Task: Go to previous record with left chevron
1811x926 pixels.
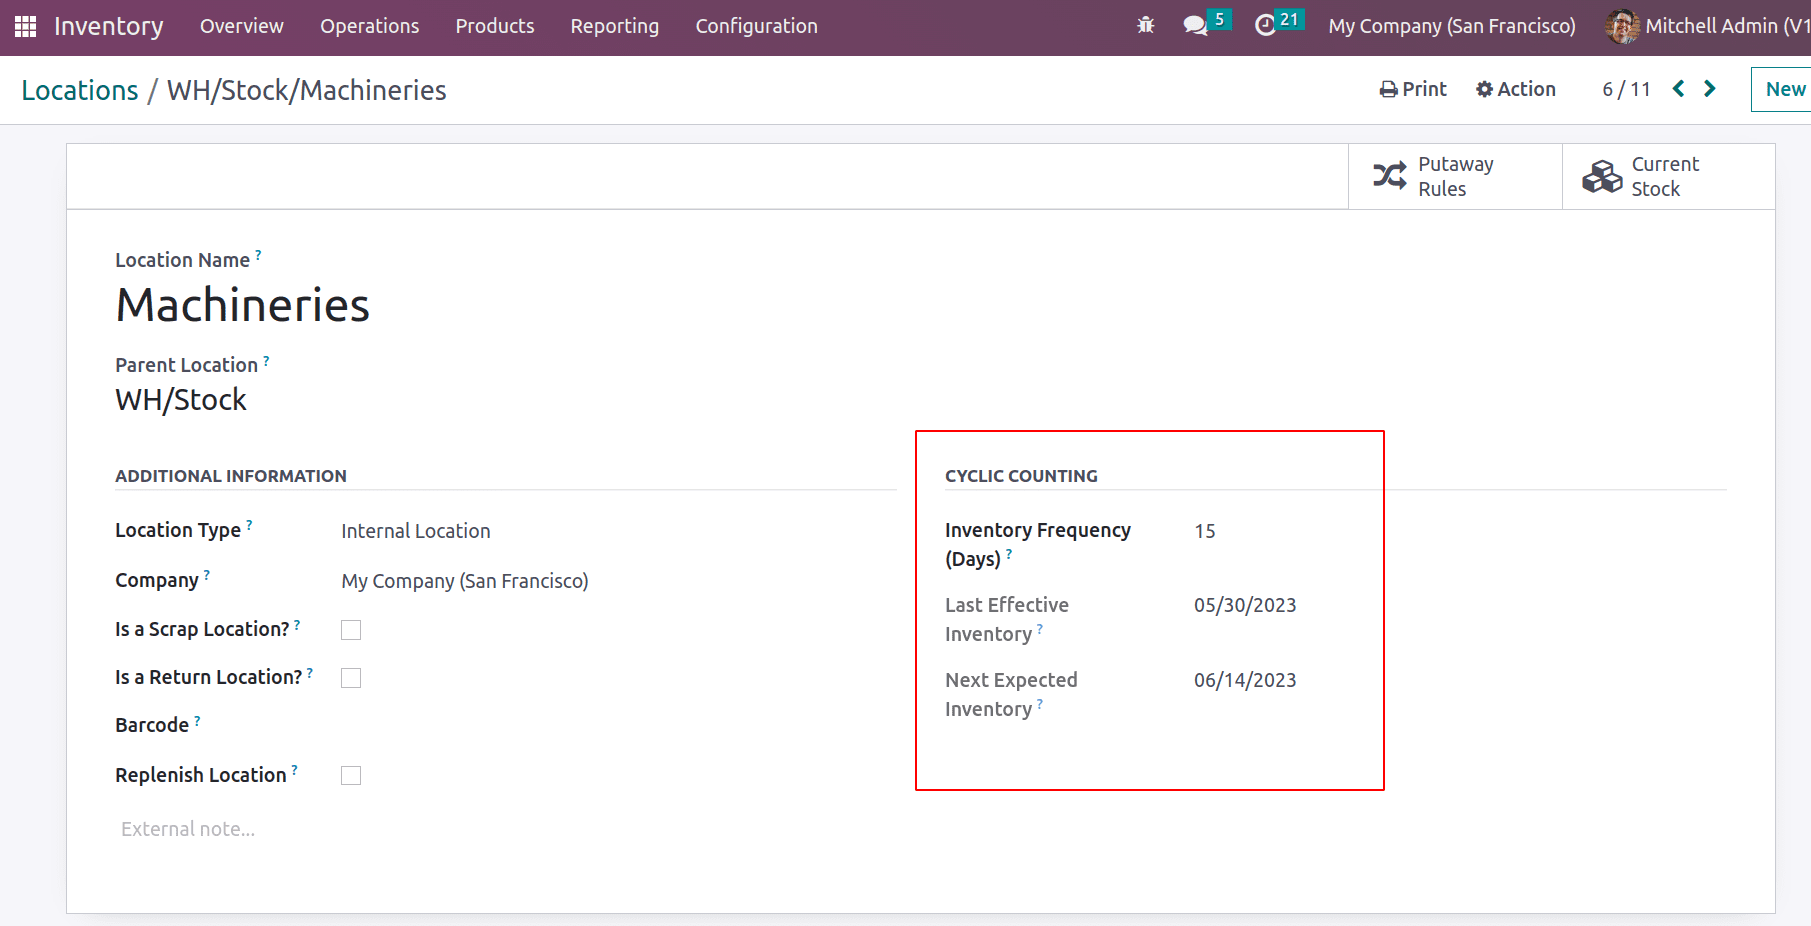Action: pyautogui.click(x=1678, y=89)
